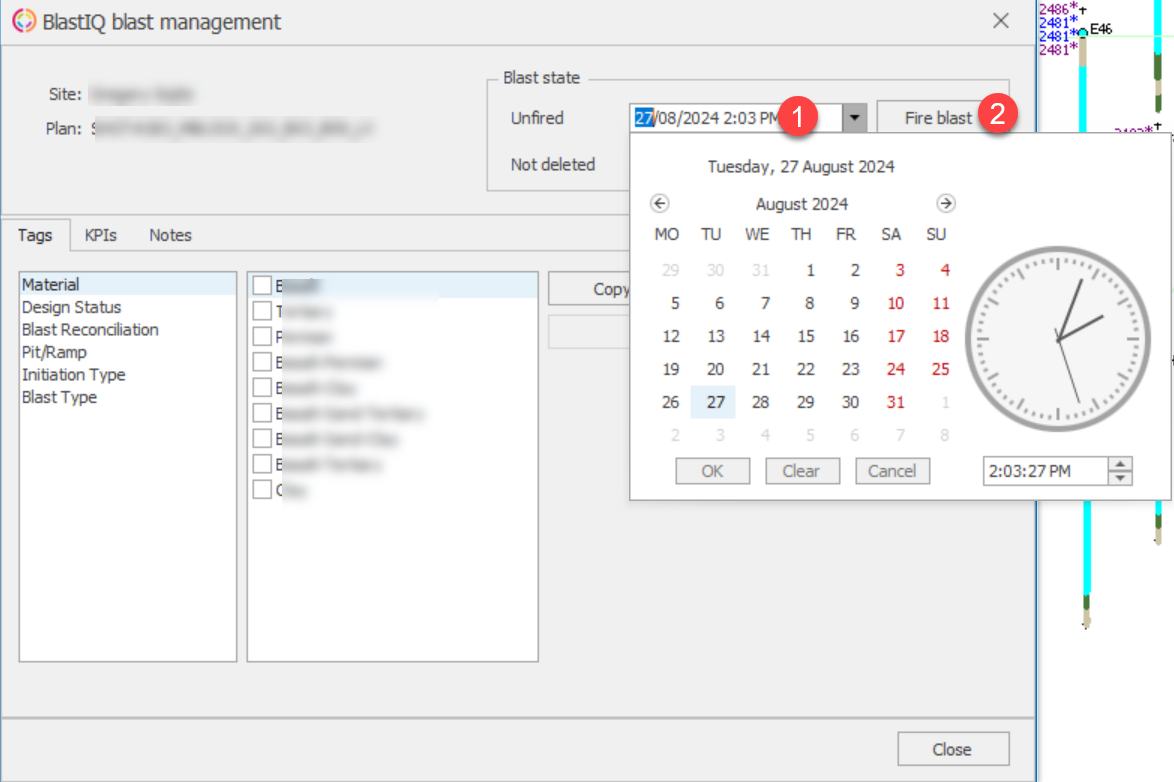Click Tuesday, 27 August 2024 today label
This screenshot has height=782, width=1174.
click(801, 166)
